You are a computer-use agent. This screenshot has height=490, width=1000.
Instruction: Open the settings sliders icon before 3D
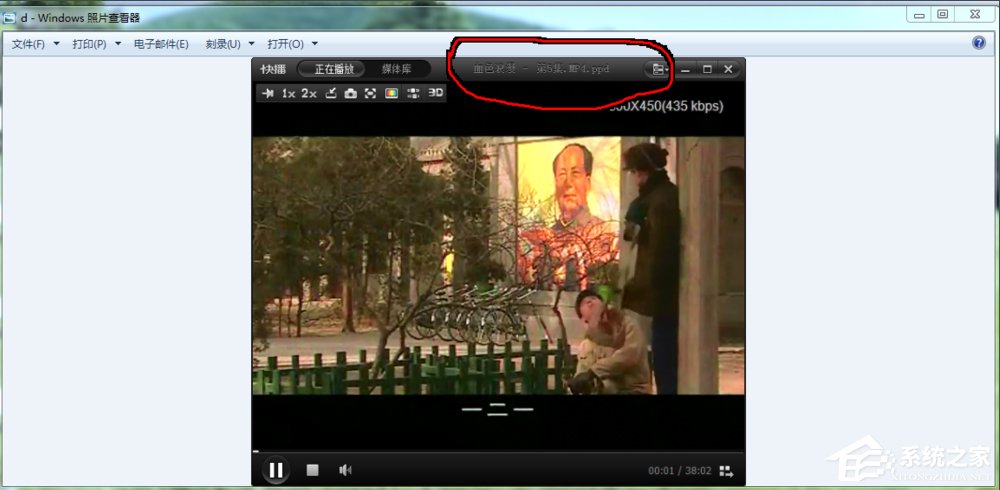tap(413, 93)
